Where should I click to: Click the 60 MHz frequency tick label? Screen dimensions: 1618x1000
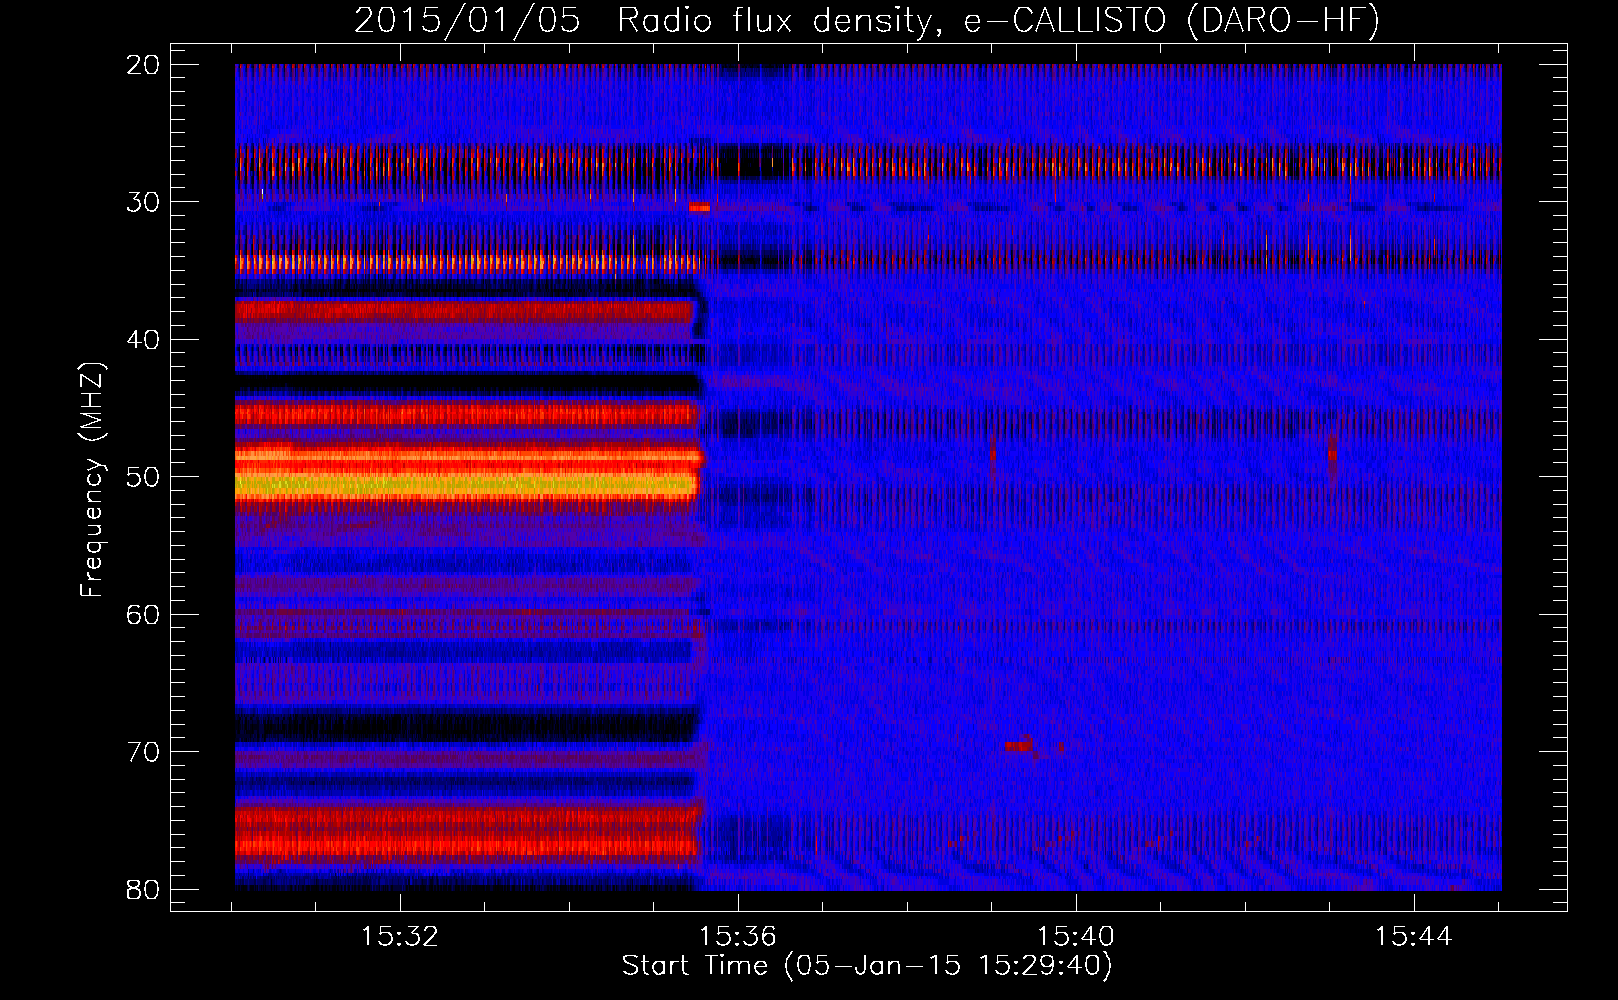pyautogui.click(x=143, y=614)
